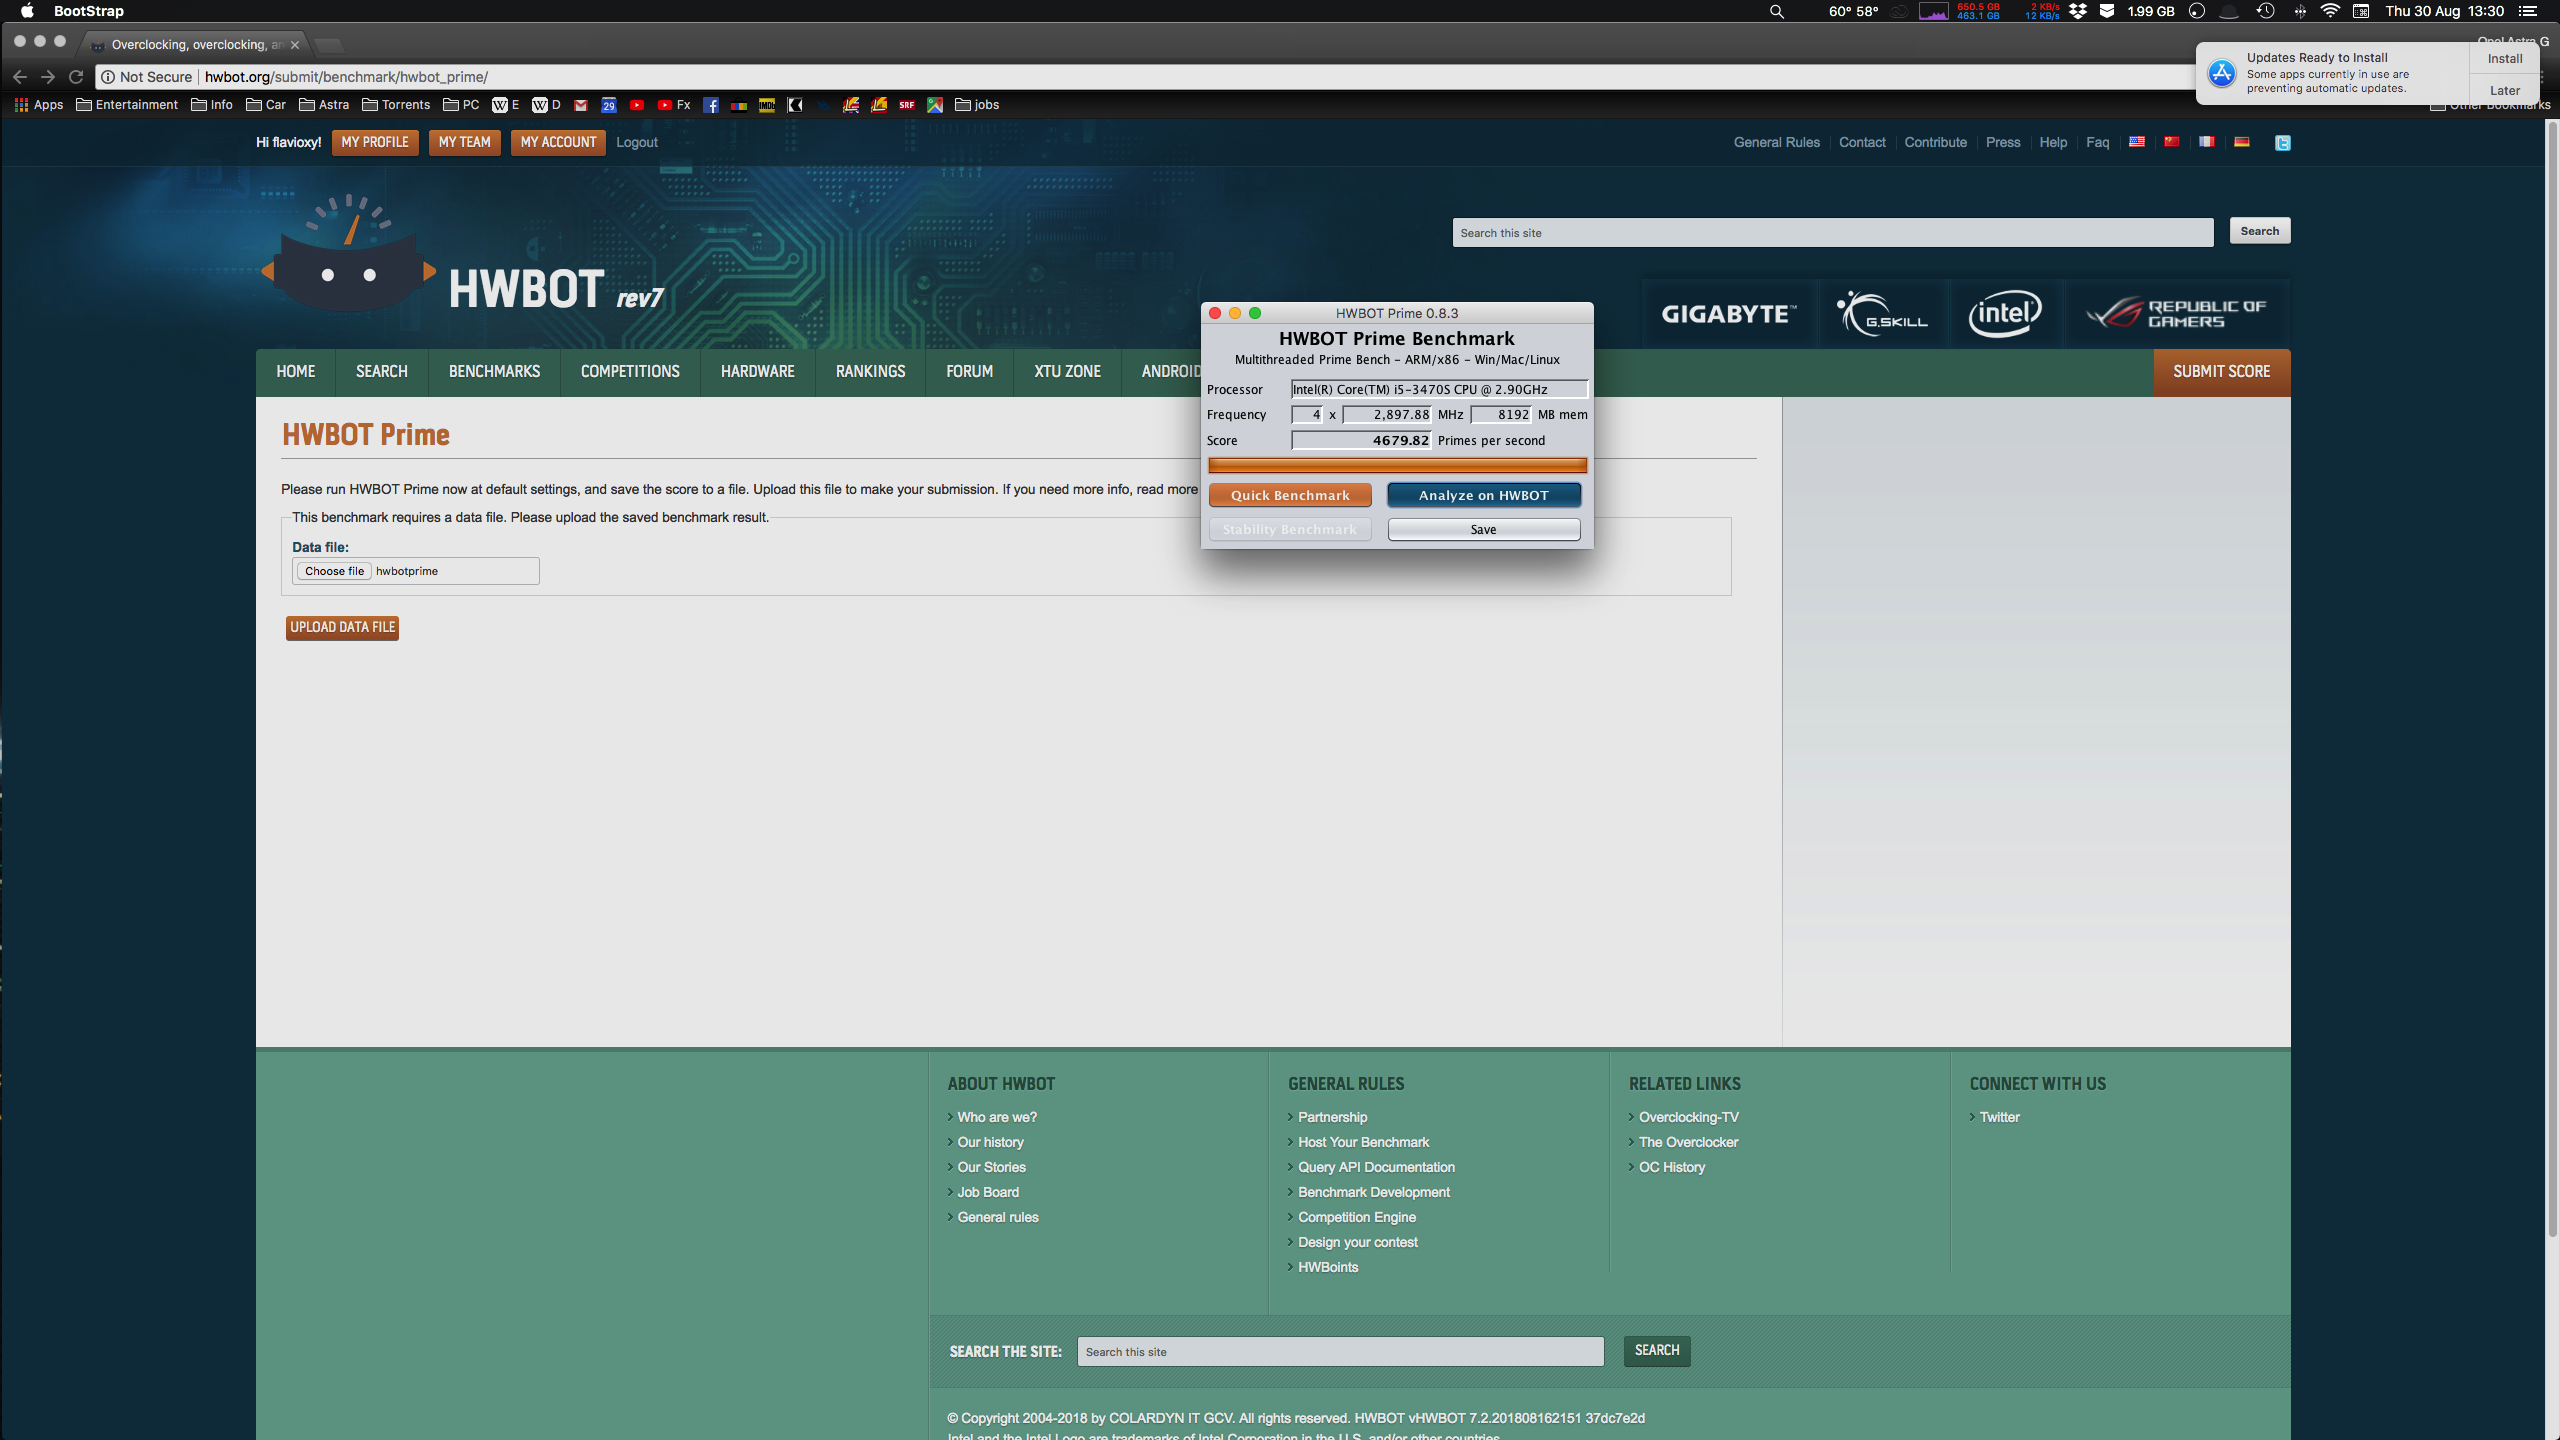
Task: Open Spotlight search in menu bar
Action: coord(1777,11)
